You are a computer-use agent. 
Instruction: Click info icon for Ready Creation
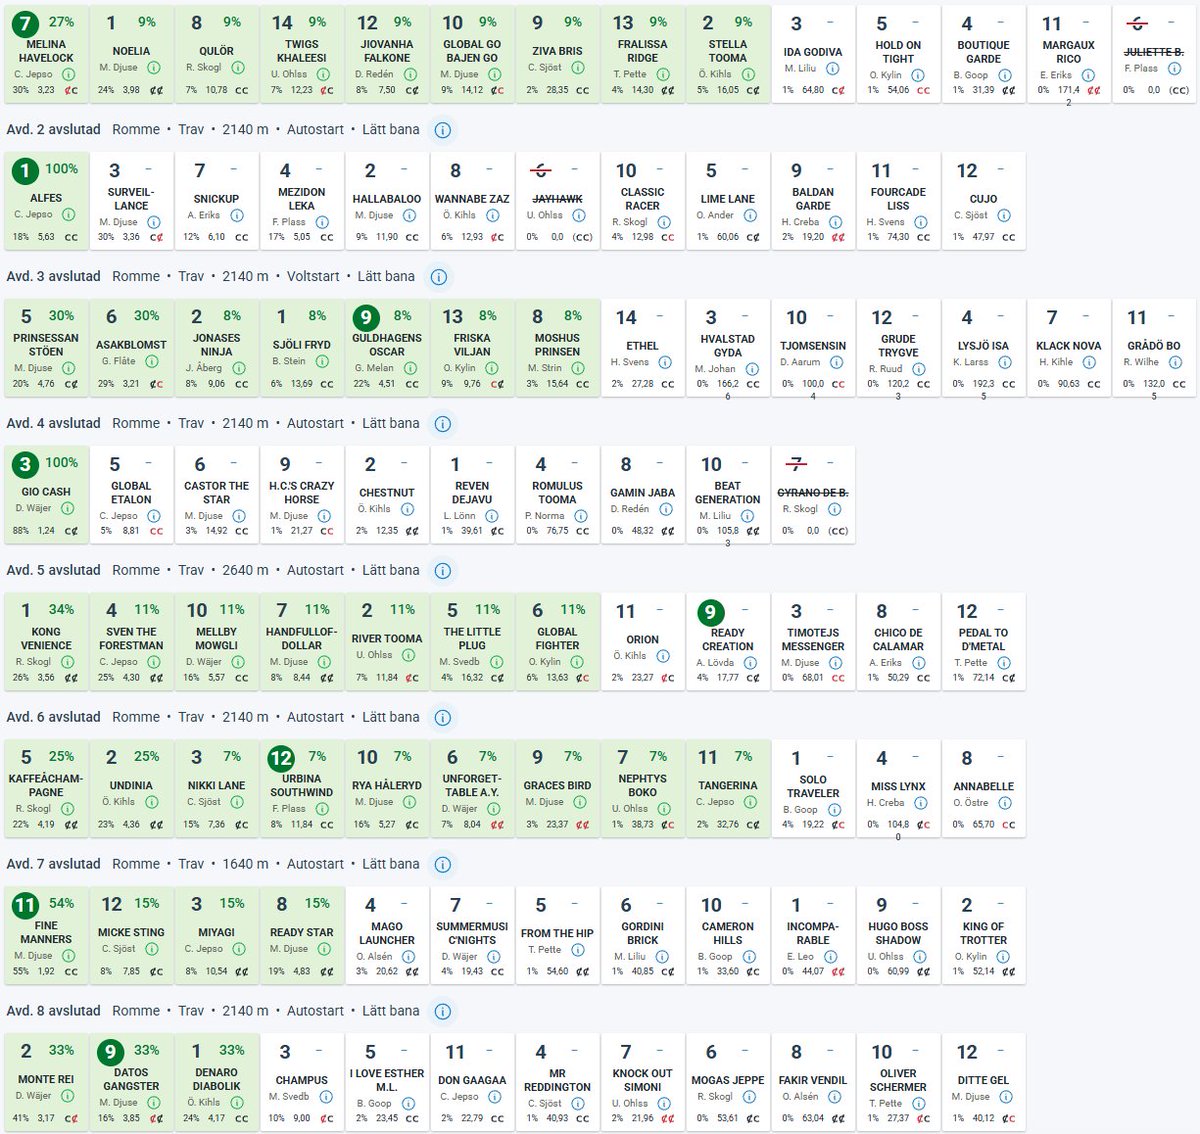[749, 663]
